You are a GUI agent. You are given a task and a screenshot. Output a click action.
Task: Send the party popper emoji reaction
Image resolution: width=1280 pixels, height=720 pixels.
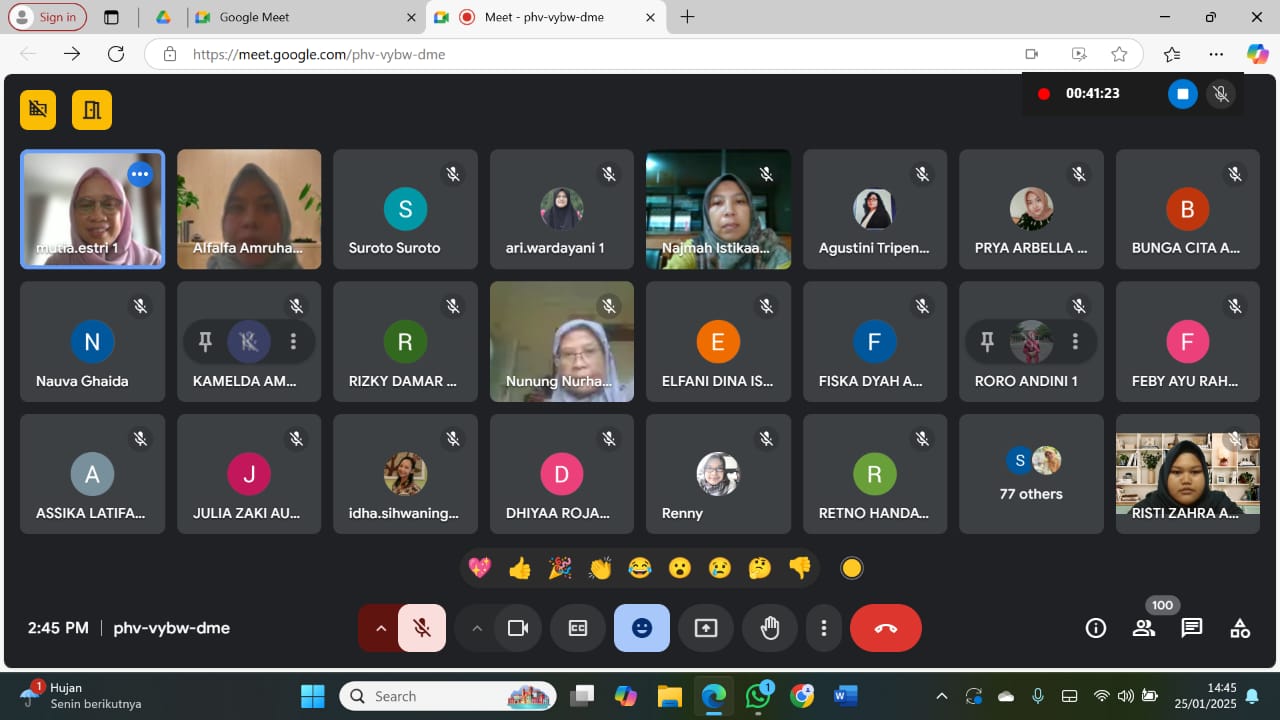click(560, 568)
